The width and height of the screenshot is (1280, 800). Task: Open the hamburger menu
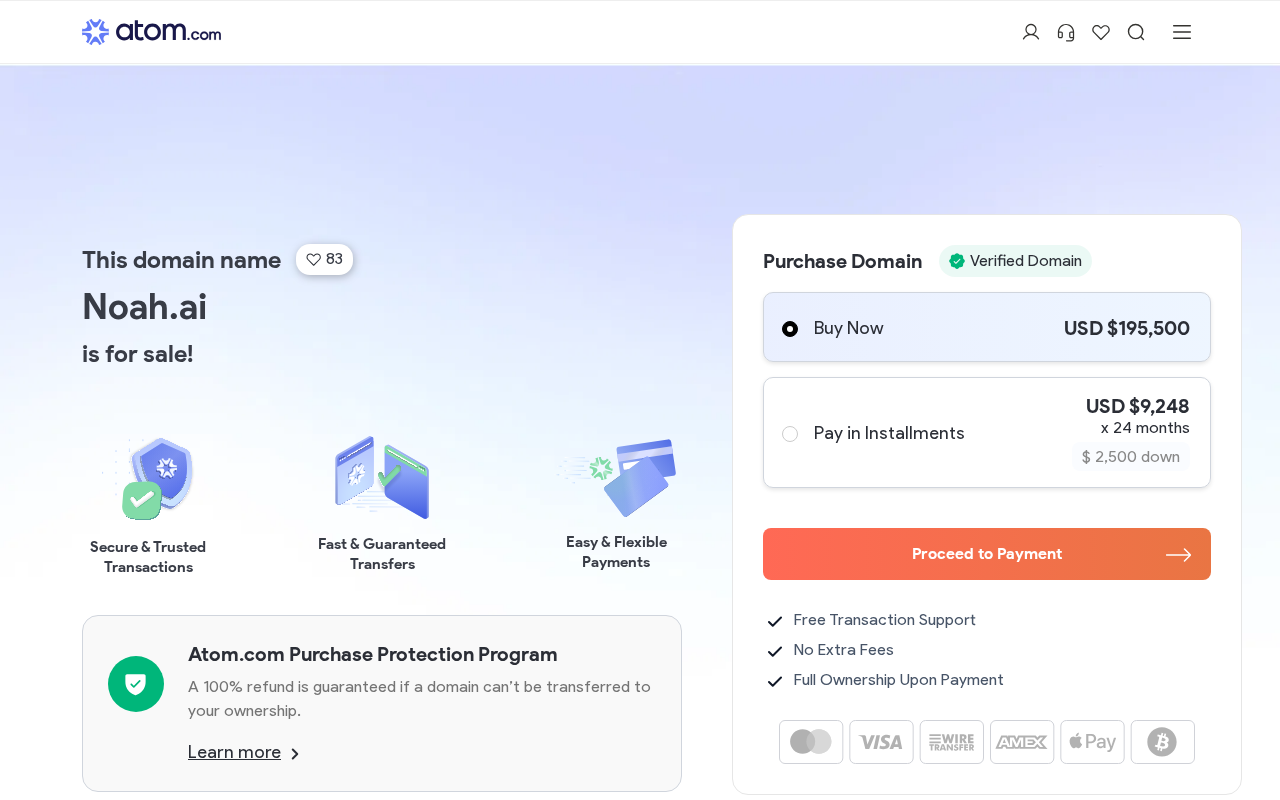(x=1182, y=32)
